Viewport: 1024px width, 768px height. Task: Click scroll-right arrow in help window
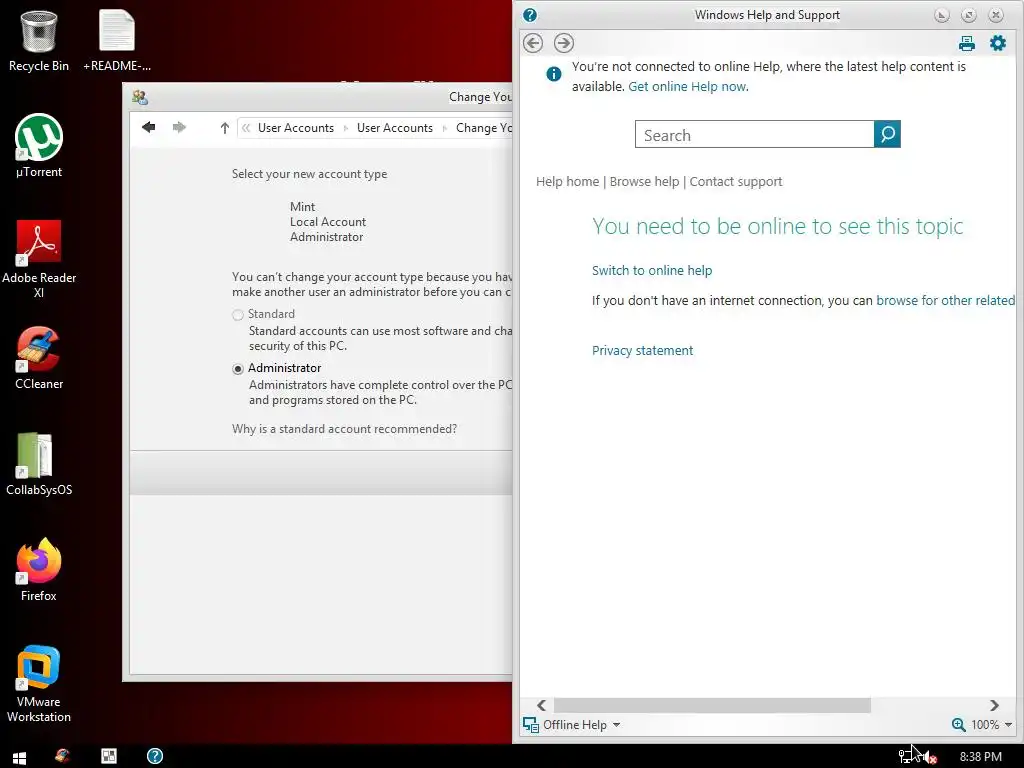[994, 705]
